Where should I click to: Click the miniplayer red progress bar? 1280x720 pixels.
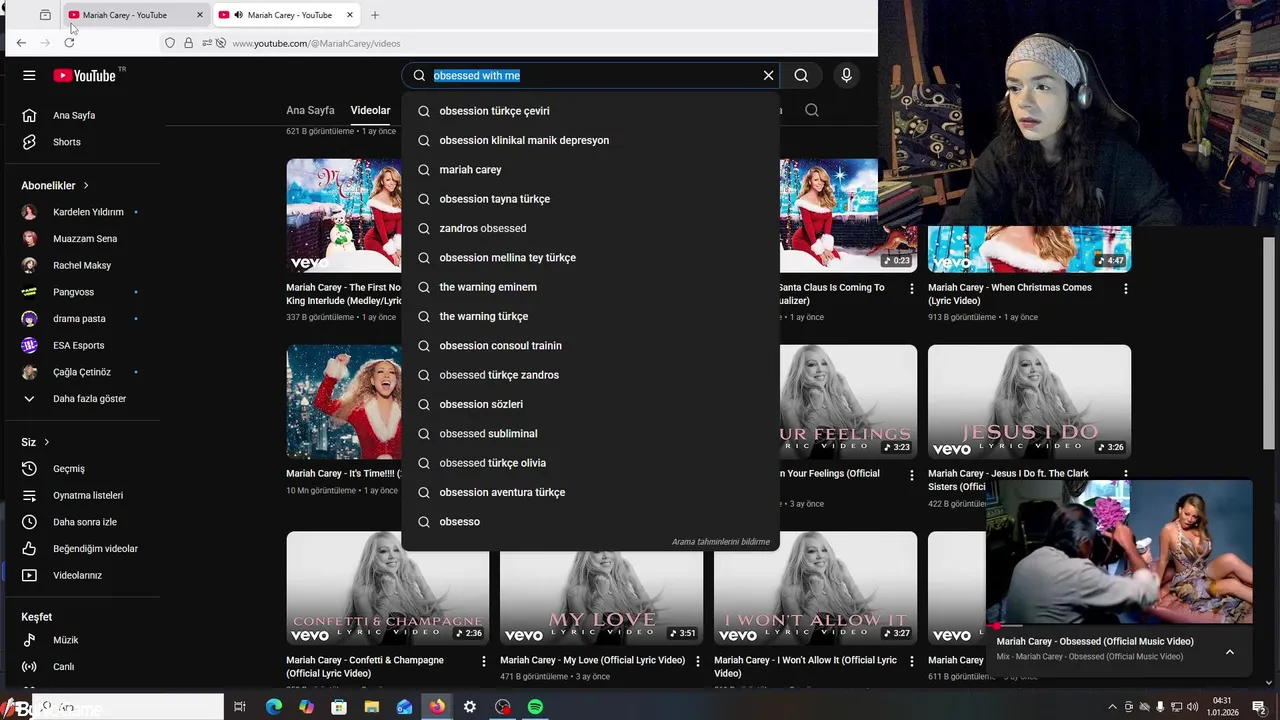coord(1119,625)
